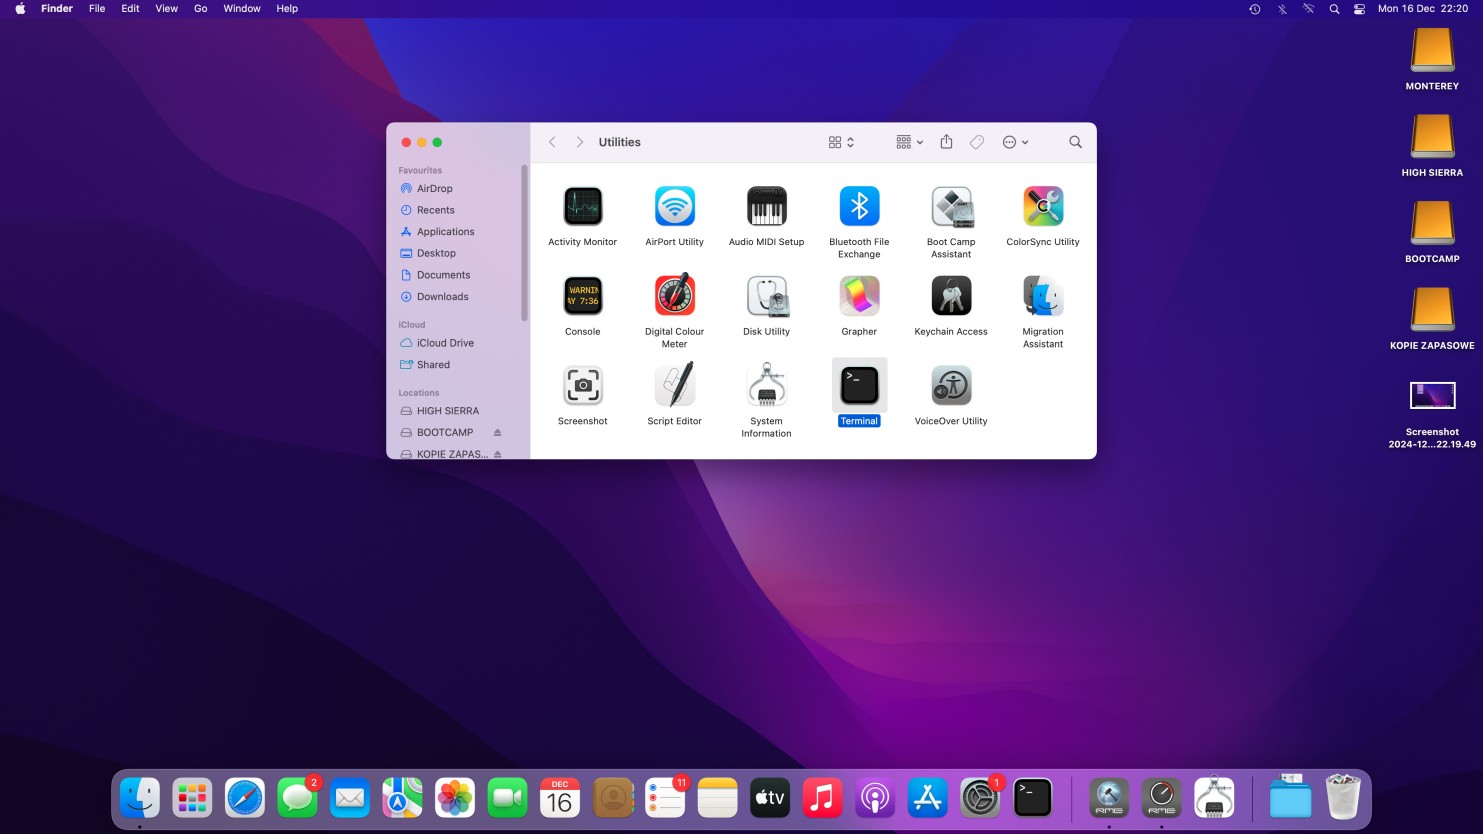Open the Go menu
The image size is (1483, 834).
tap(201, 9)
